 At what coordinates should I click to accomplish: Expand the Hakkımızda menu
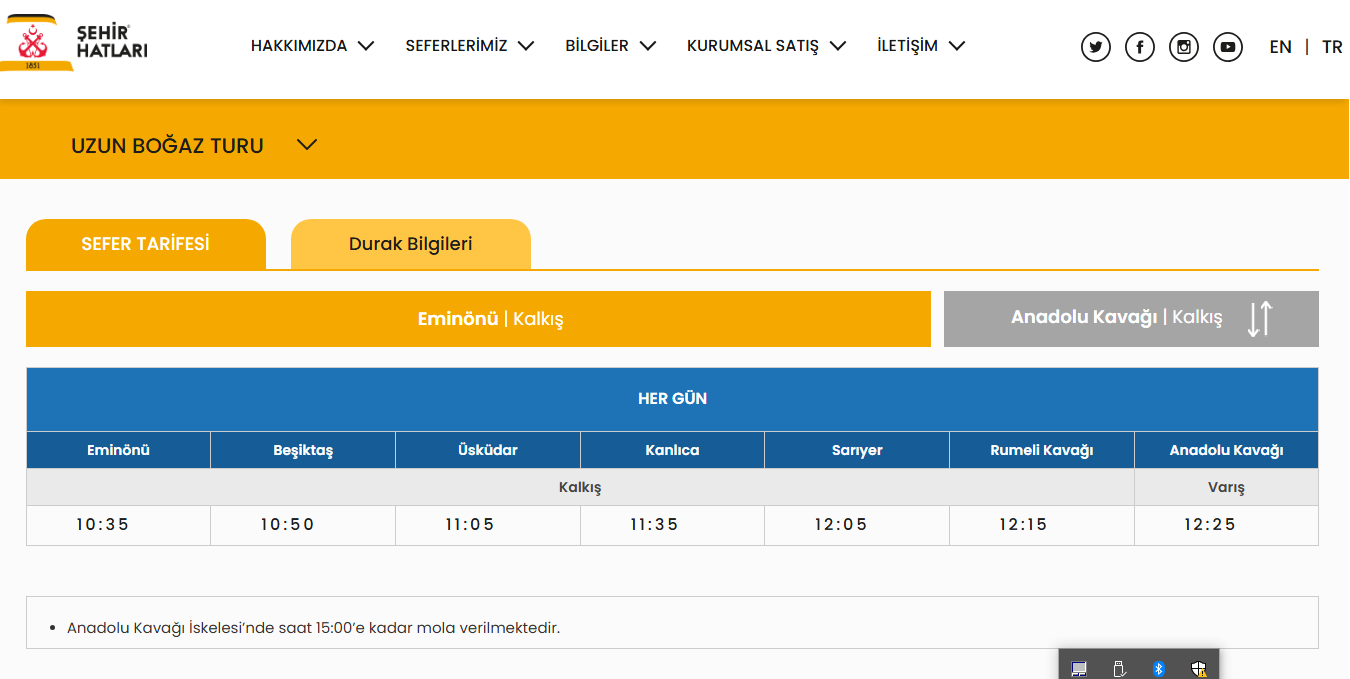312,46
